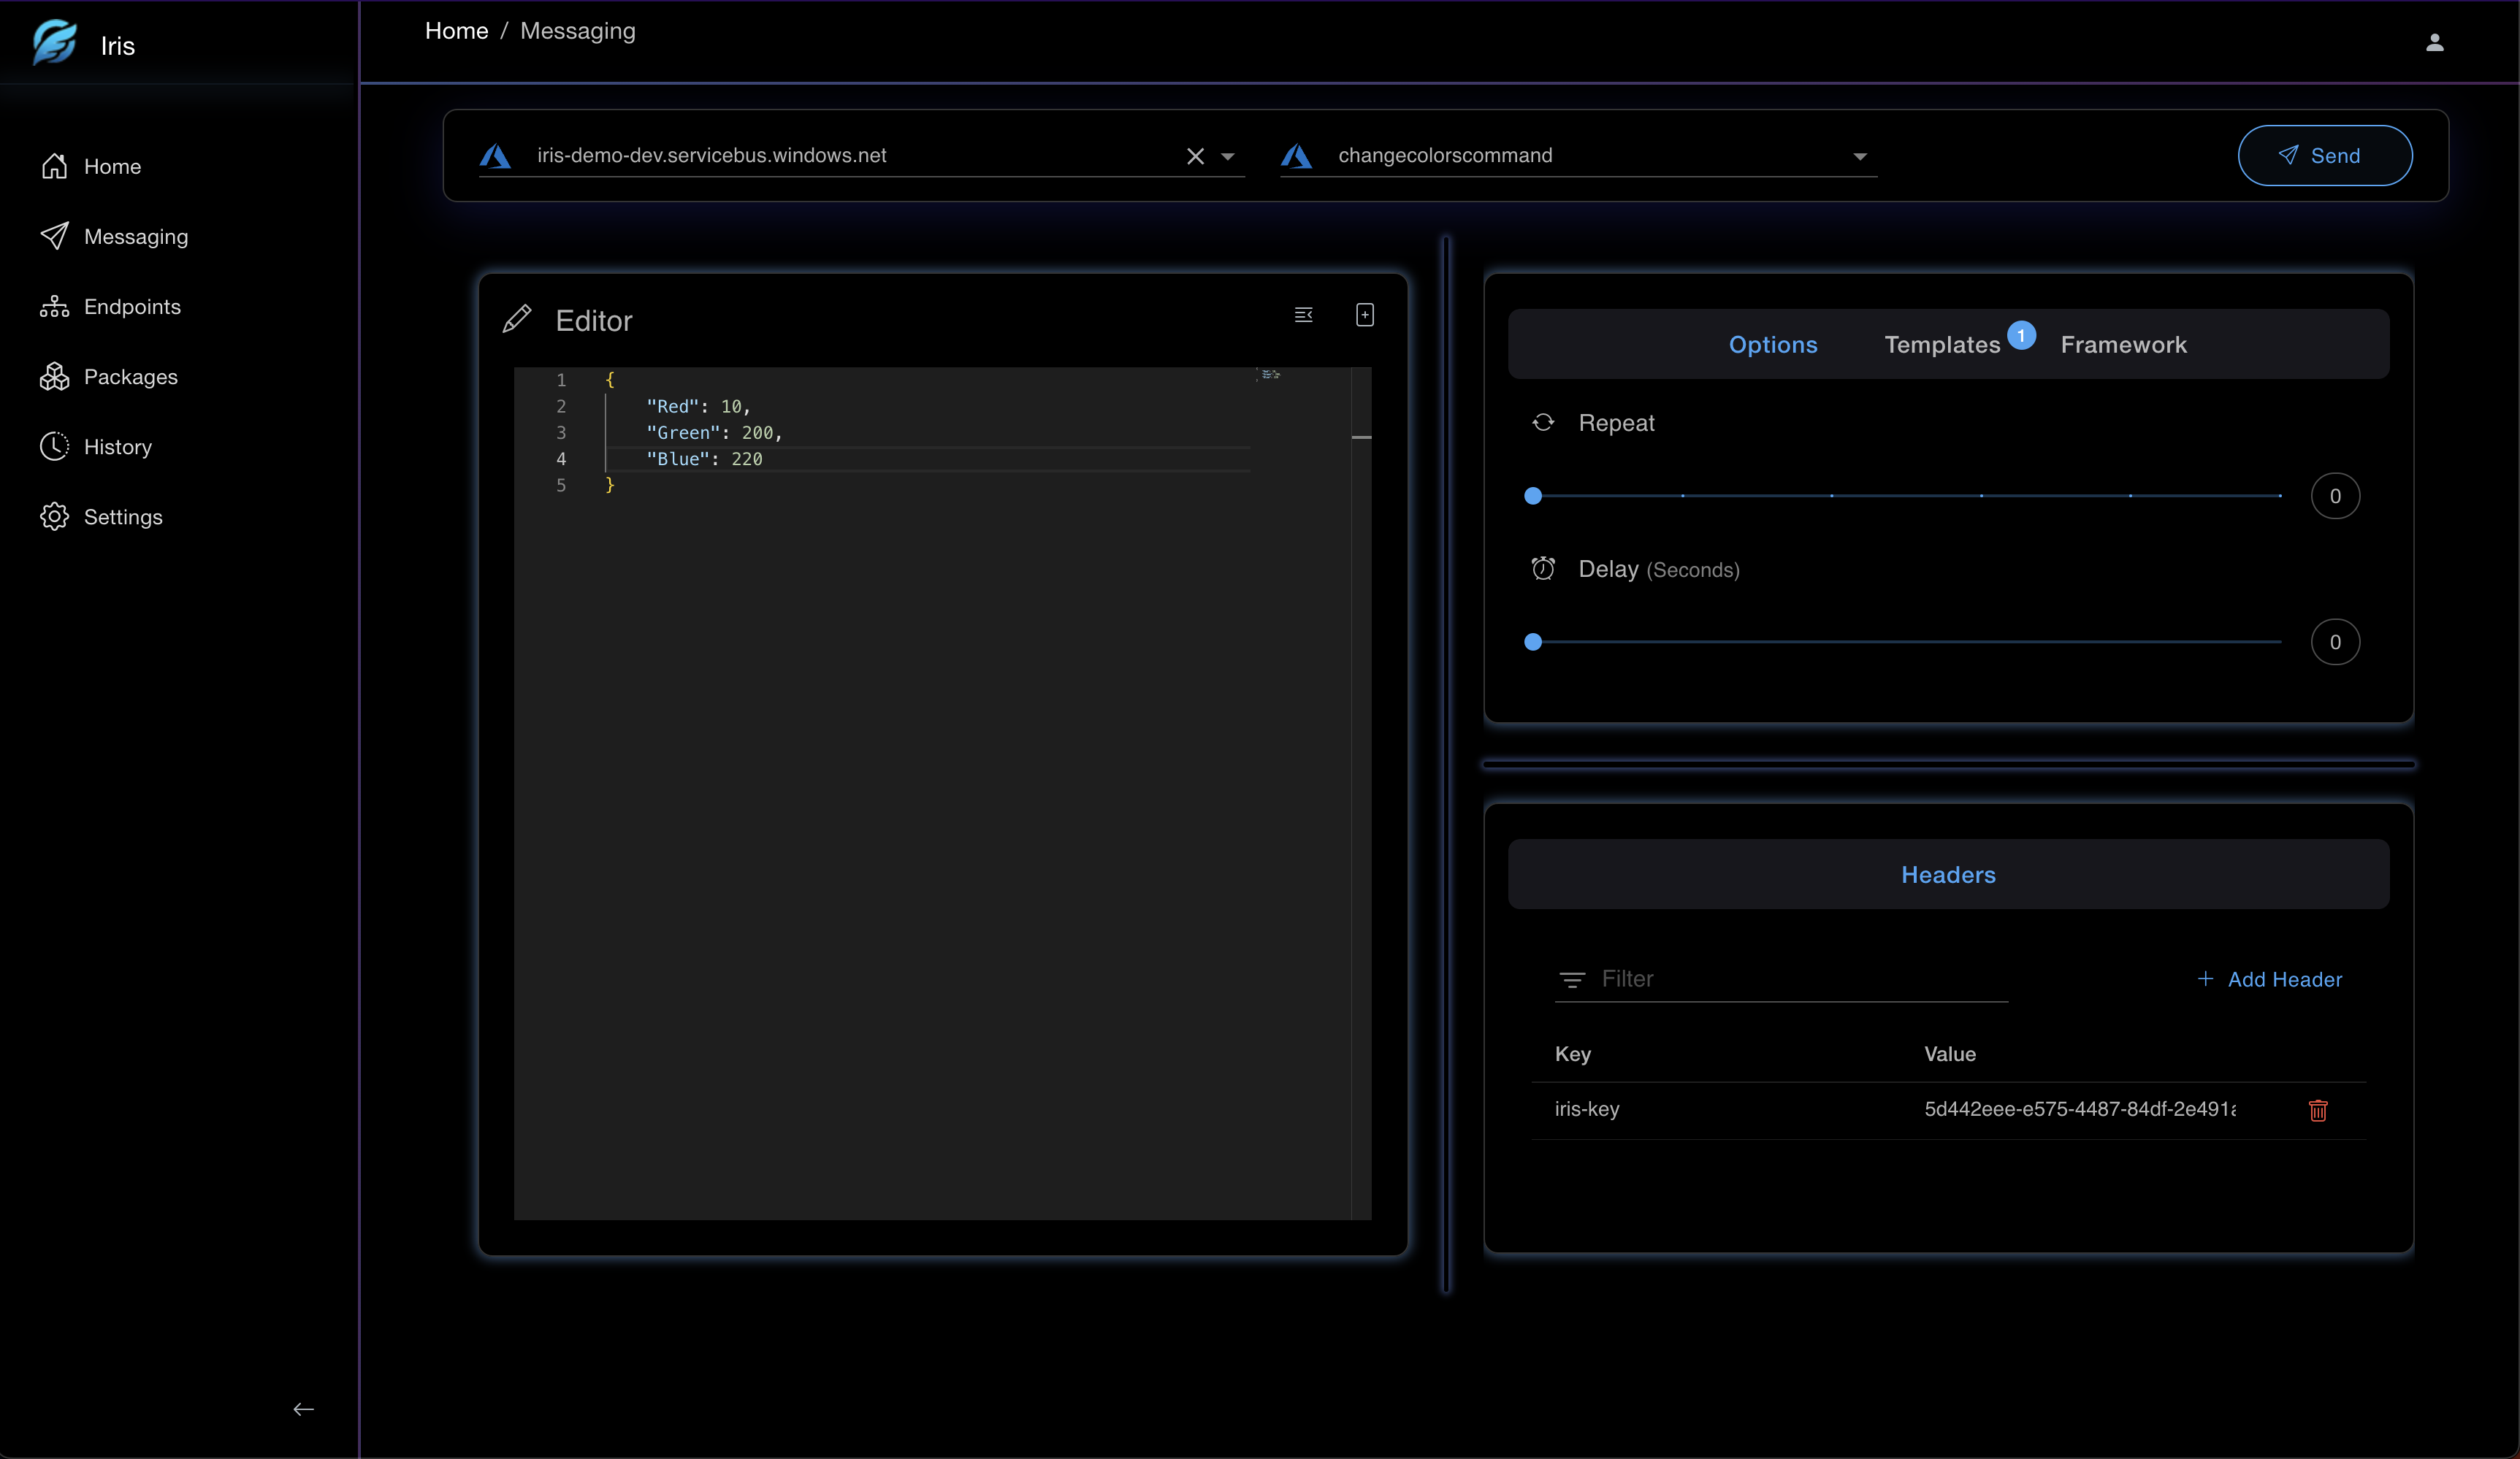Click the Iris app logo icon
2520x1459 pixels.
coord(56,43)
